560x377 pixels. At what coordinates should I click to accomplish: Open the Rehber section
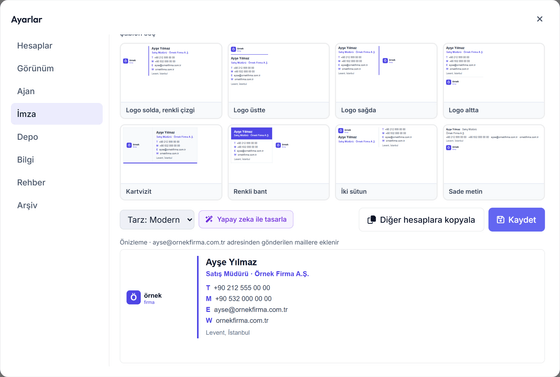pyautogui.click(x=56, y=182)
